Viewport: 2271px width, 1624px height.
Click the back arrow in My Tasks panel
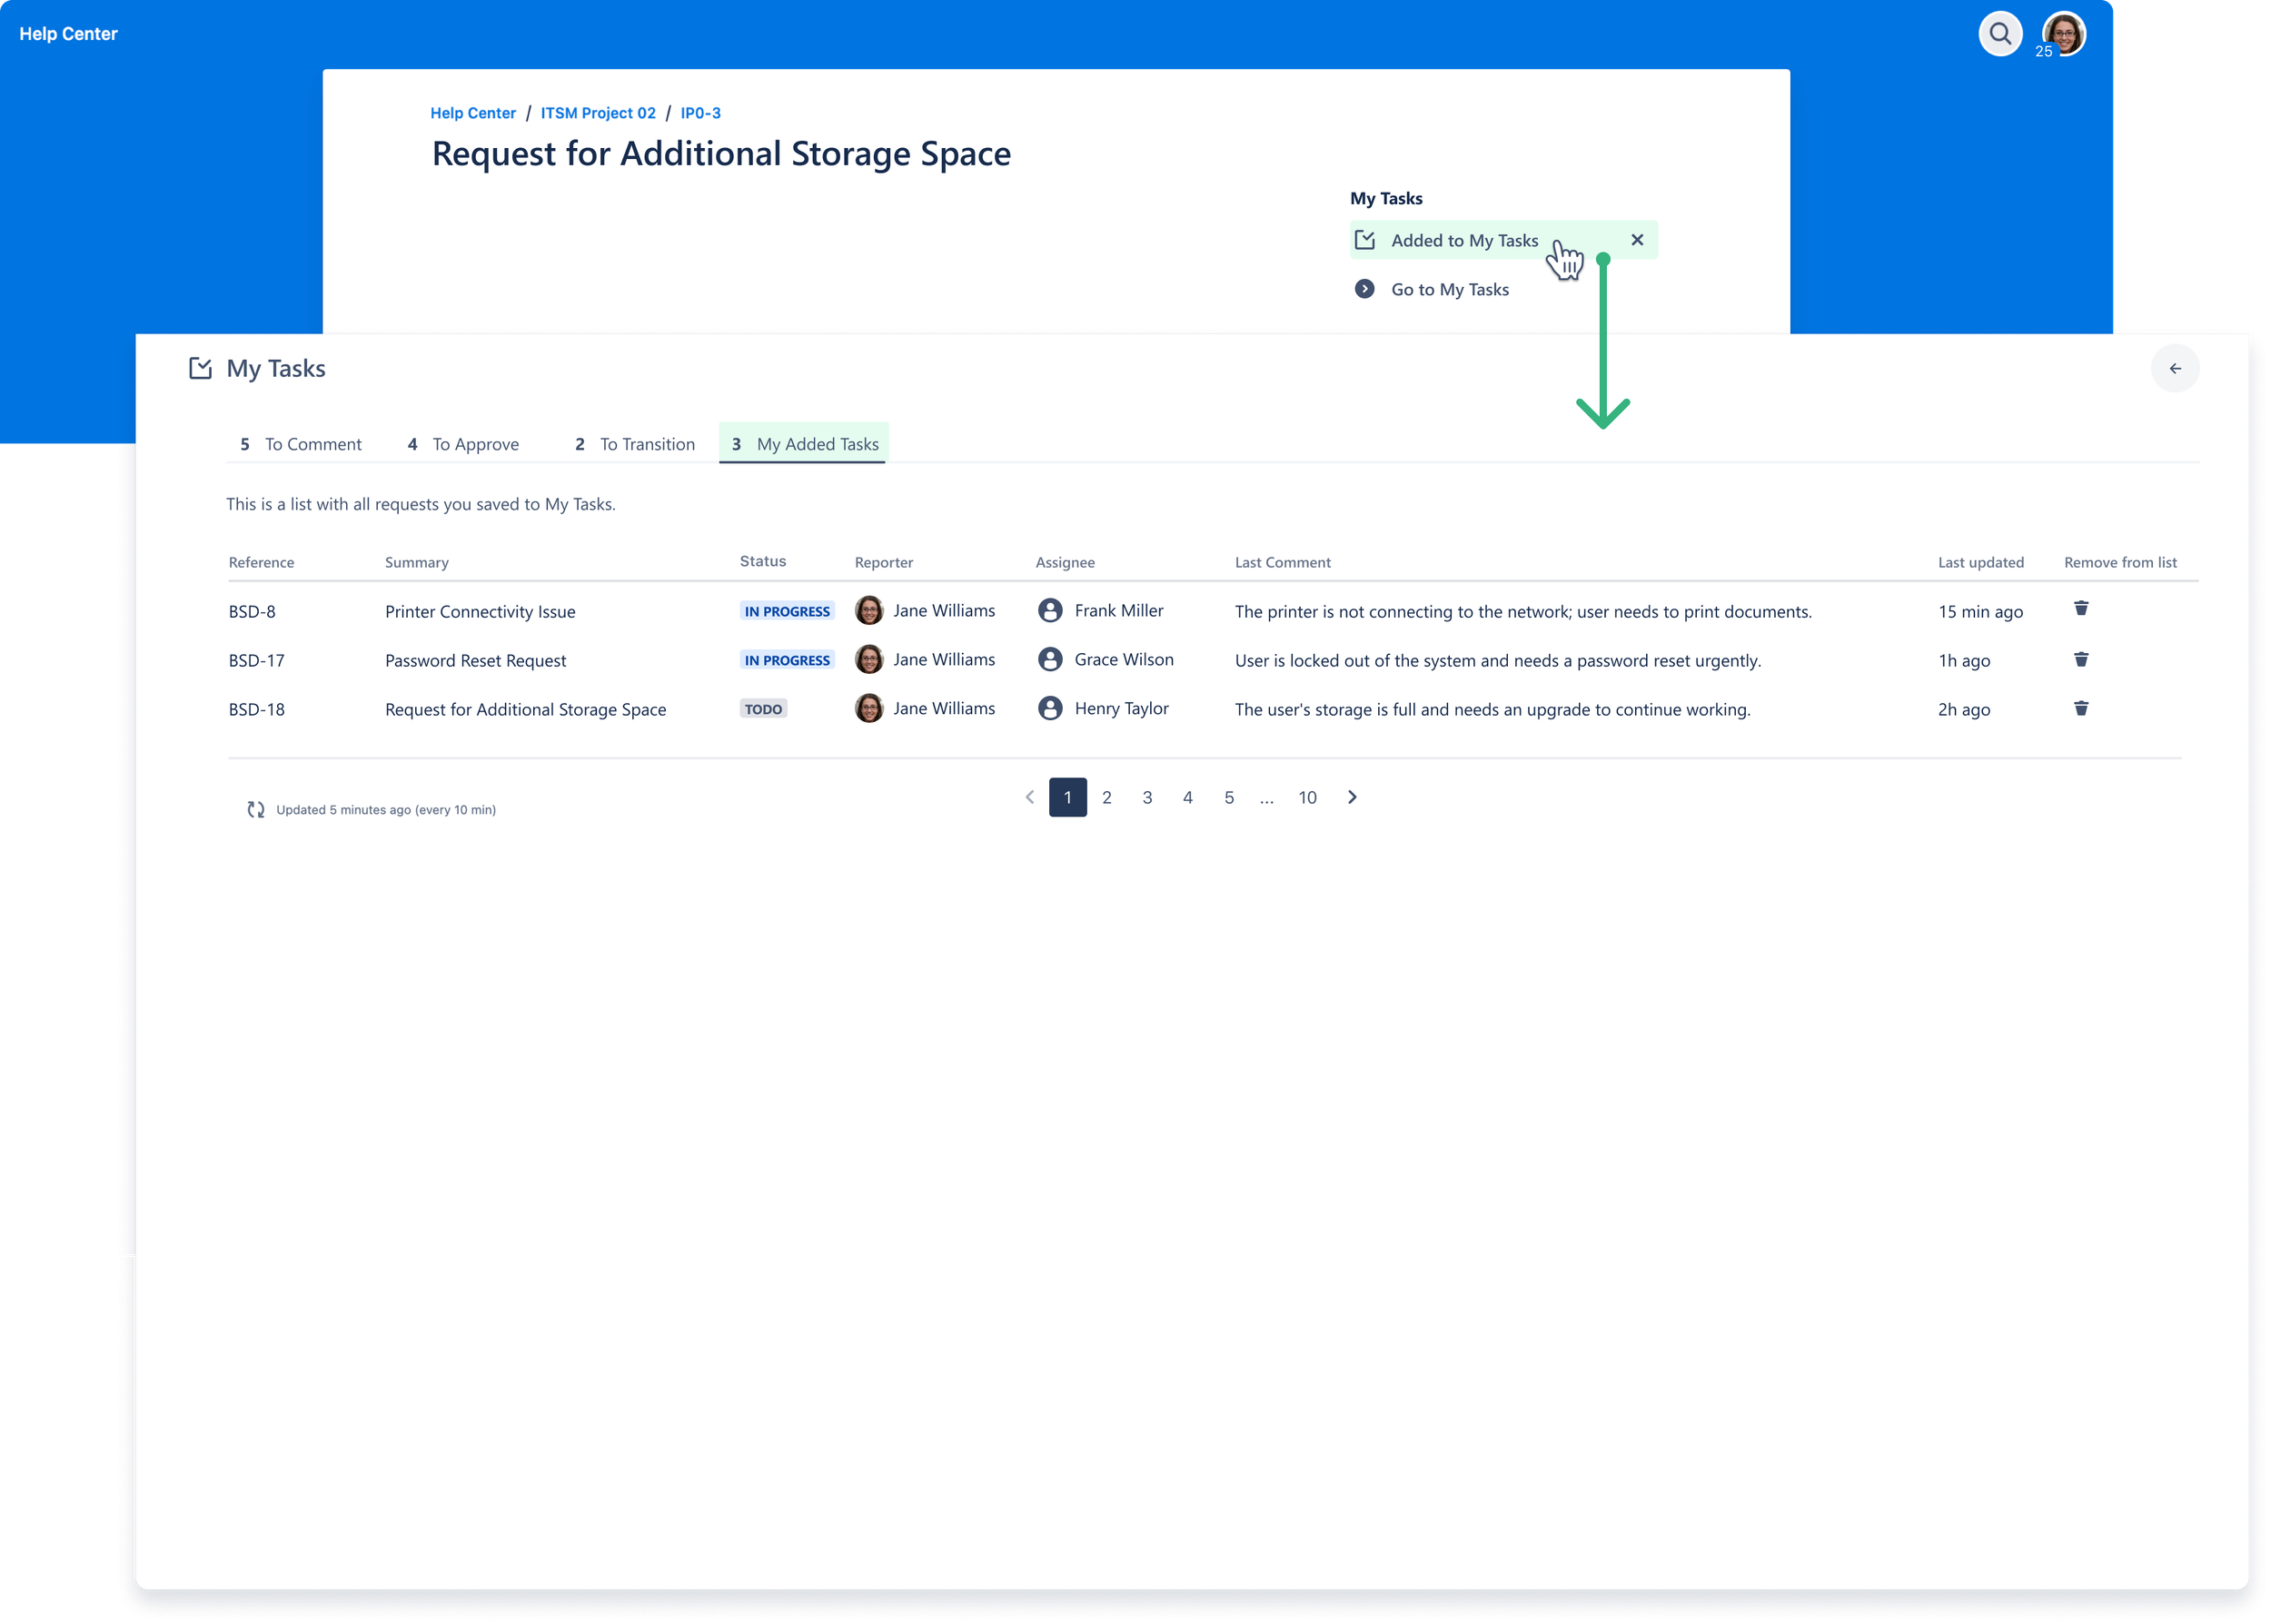(2175, 369)
